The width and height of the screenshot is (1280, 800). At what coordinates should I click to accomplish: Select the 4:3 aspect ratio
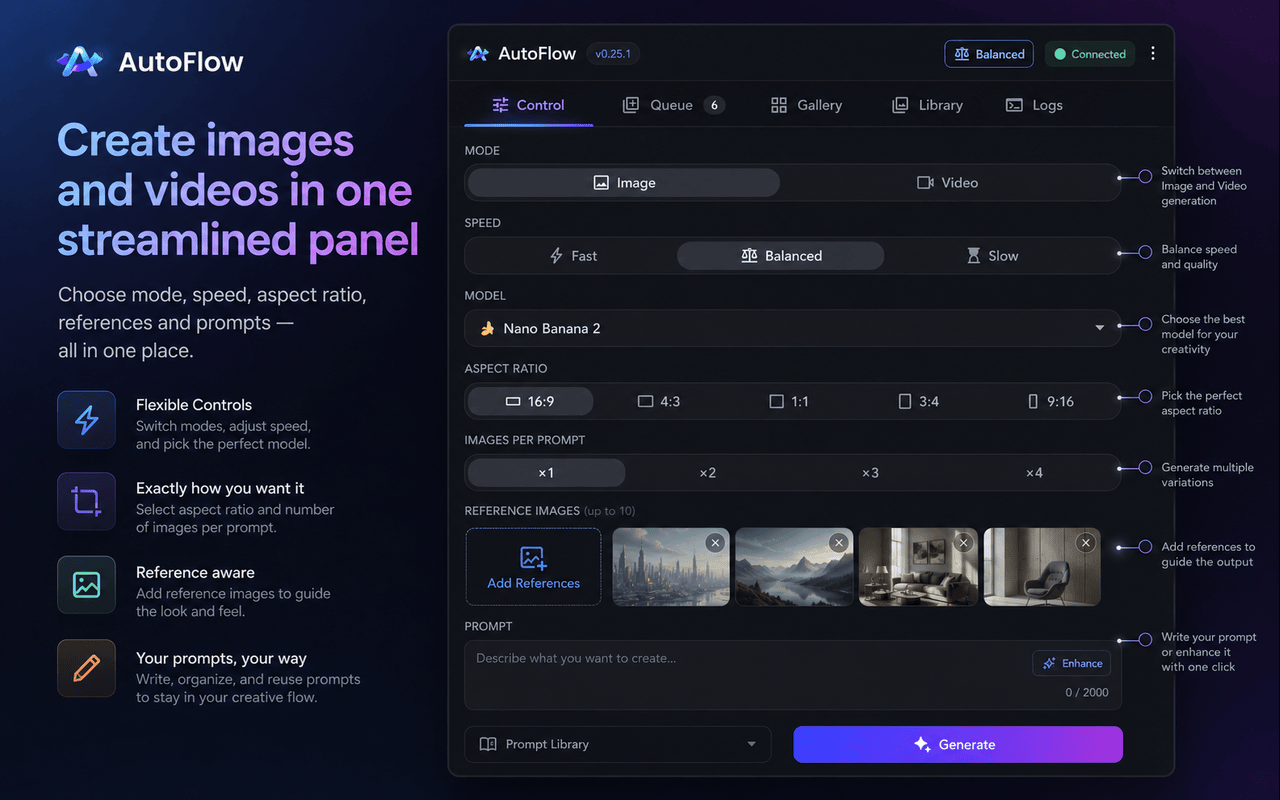[x=659, y=401]
